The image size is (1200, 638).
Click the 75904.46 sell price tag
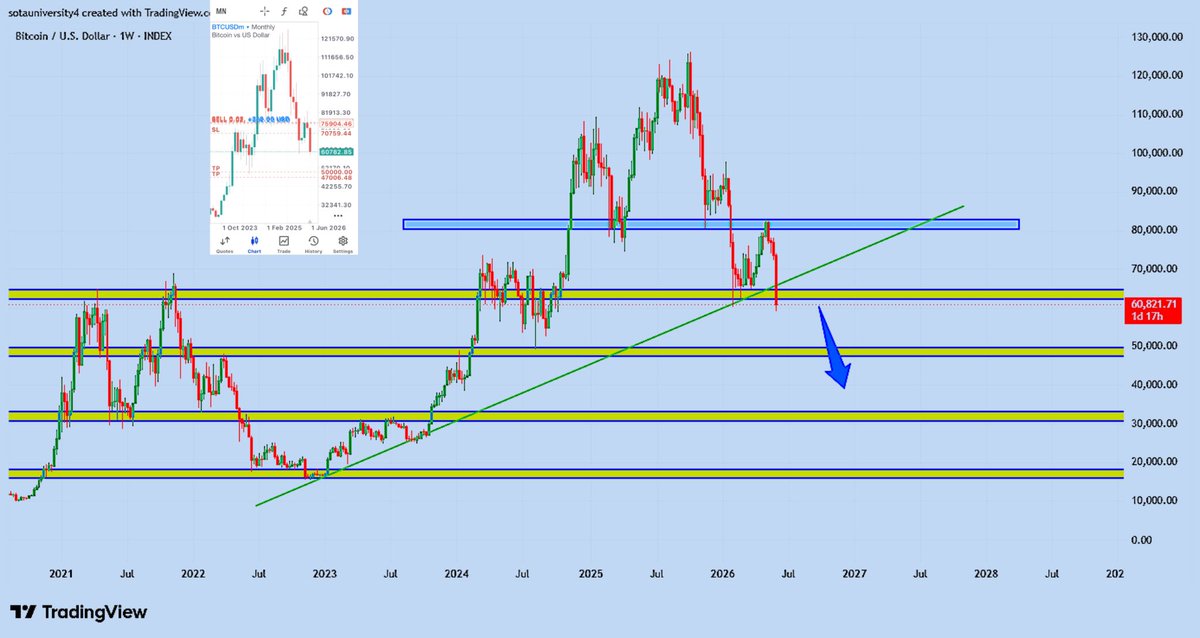coord(336,124)
